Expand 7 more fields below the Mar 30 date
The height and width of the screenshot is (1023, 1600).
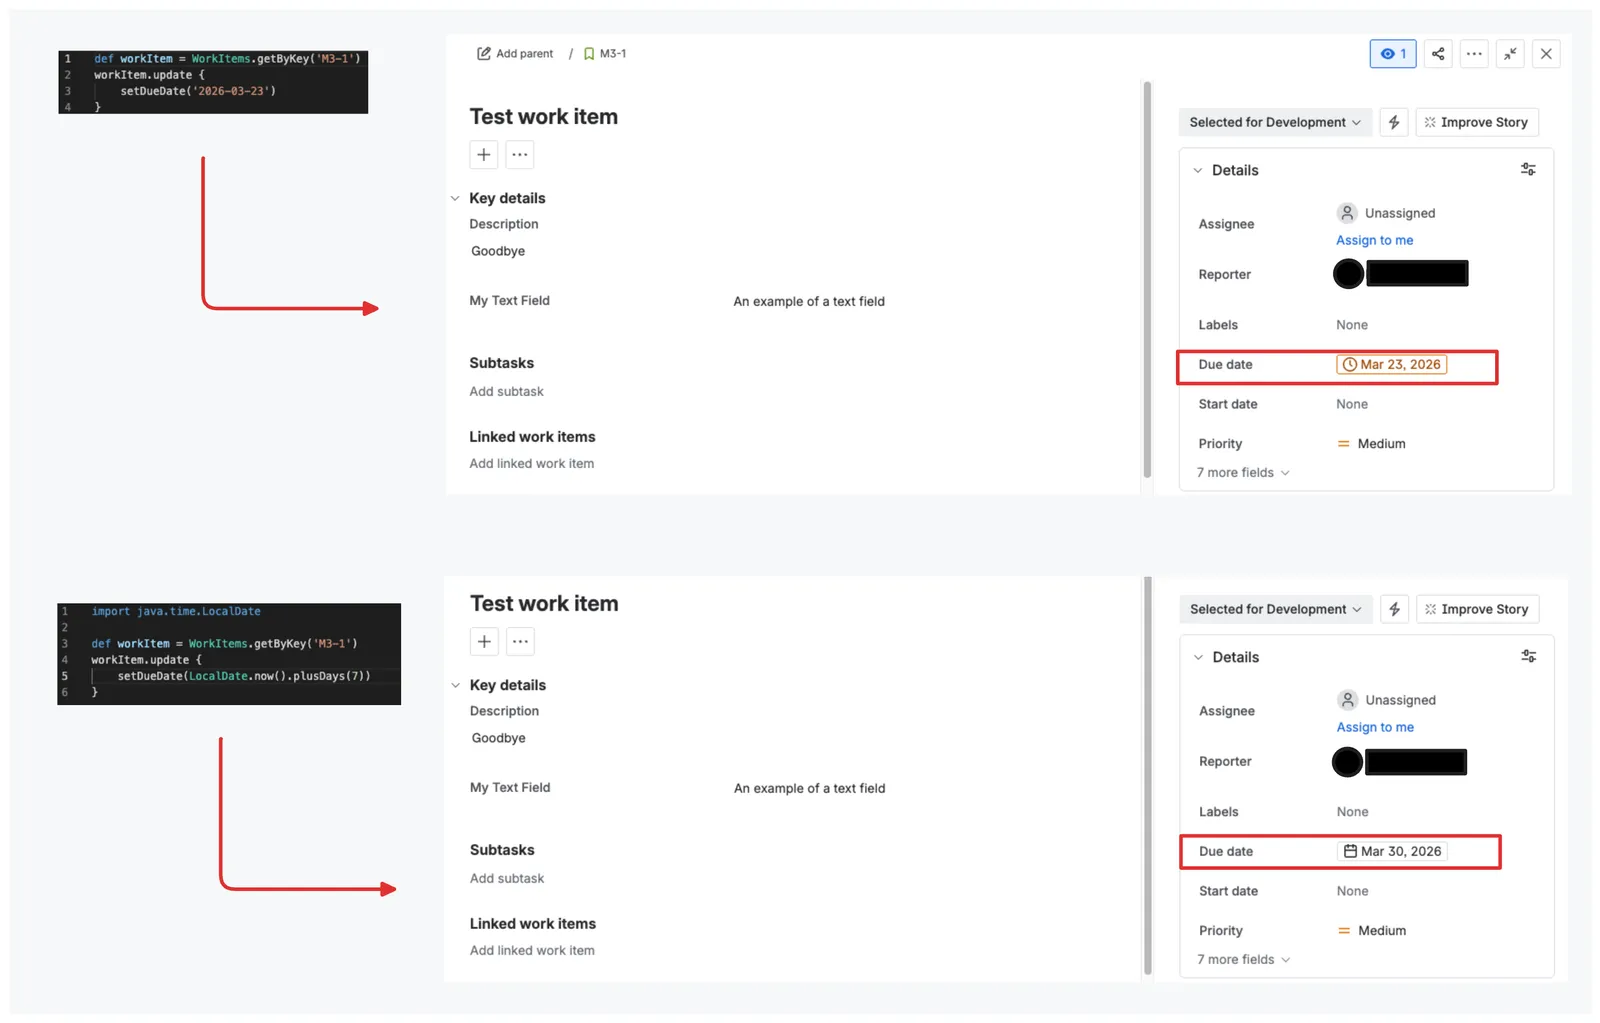point(1244,960)
